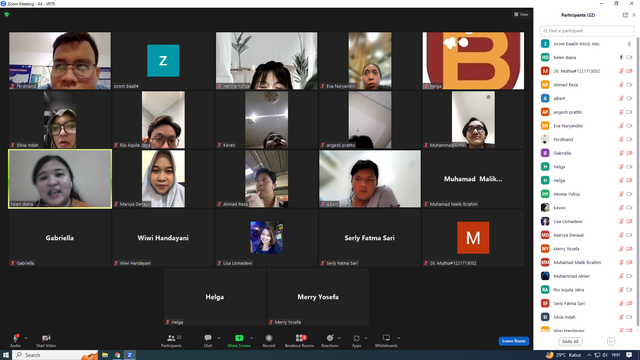Viewport: 640px width, 360px height.
Task: Click albert's video tile
Action: 370,179
